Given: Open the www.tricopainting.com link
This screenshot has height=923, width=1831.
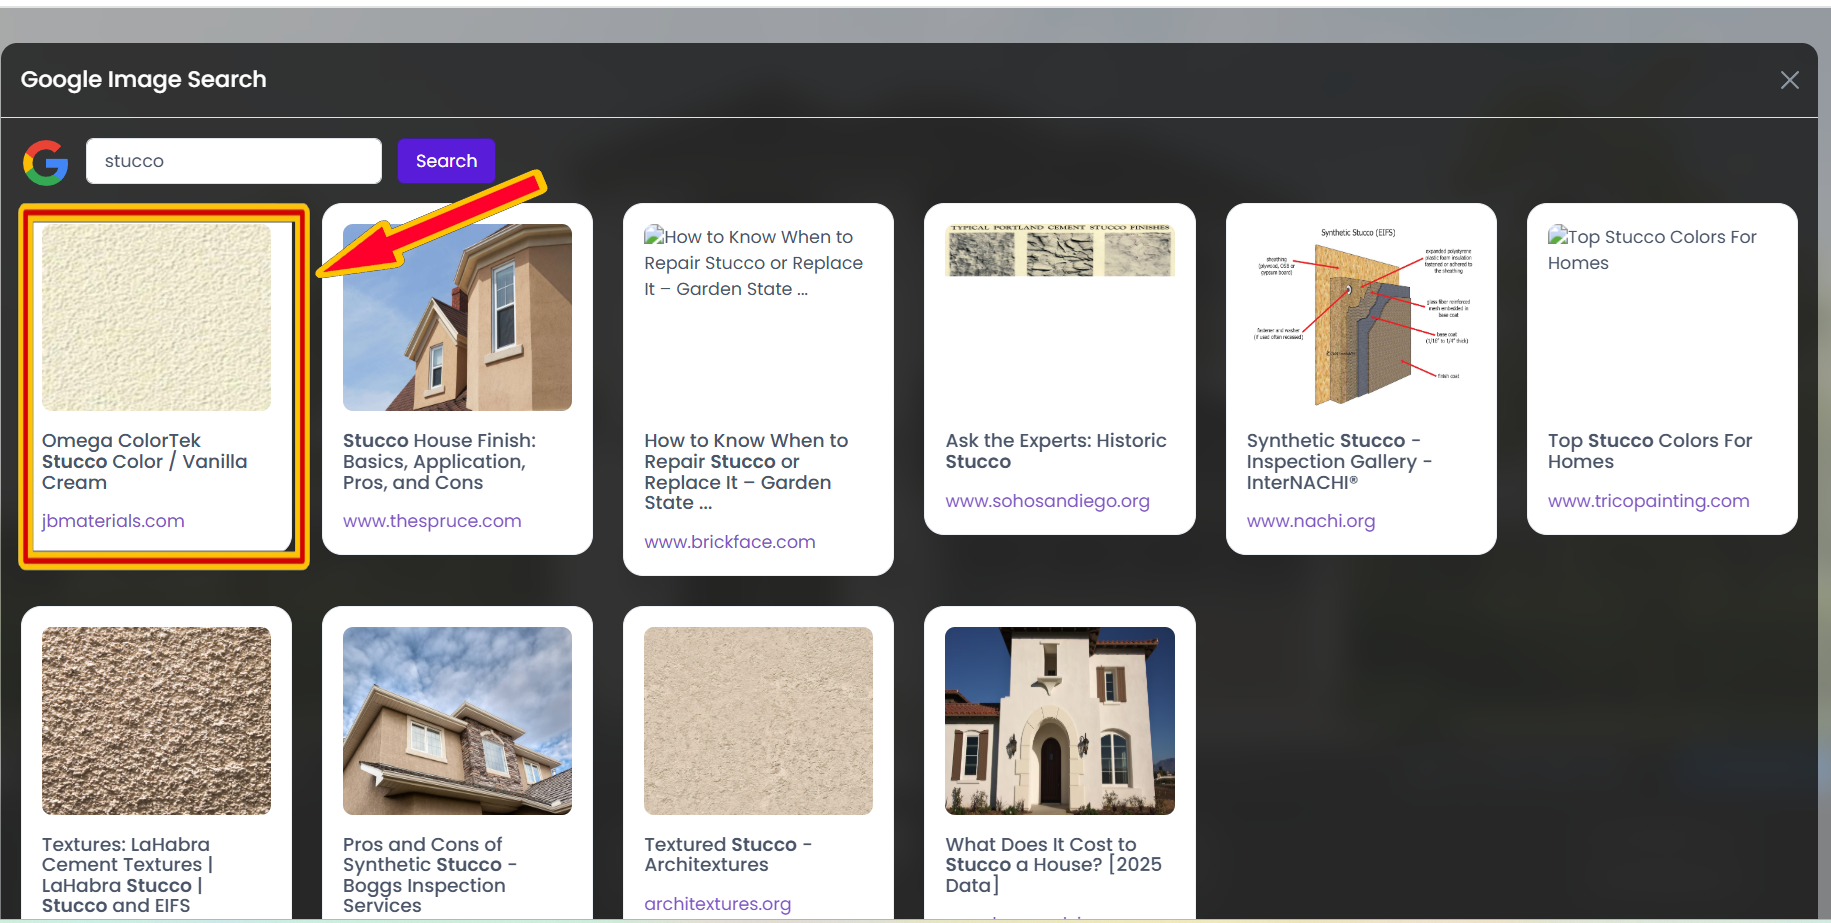Looking at the screenshot, I should tap(1649, 501).
